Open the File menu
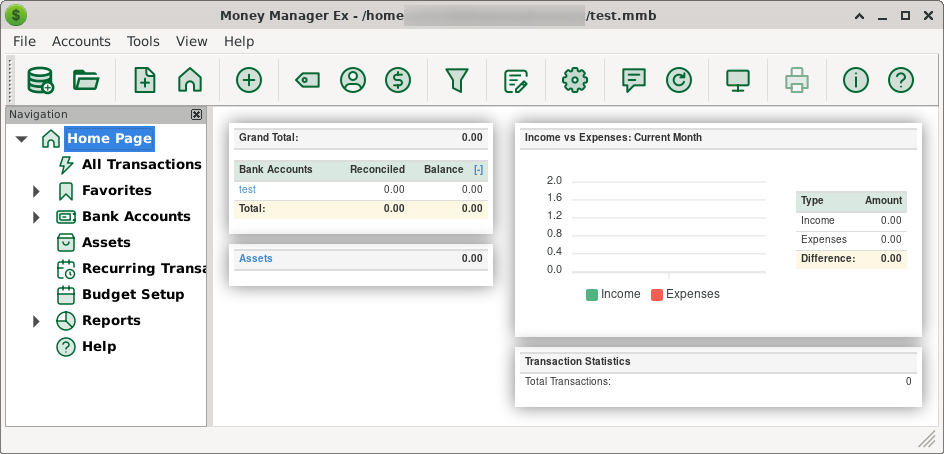 tap(25, 42)
